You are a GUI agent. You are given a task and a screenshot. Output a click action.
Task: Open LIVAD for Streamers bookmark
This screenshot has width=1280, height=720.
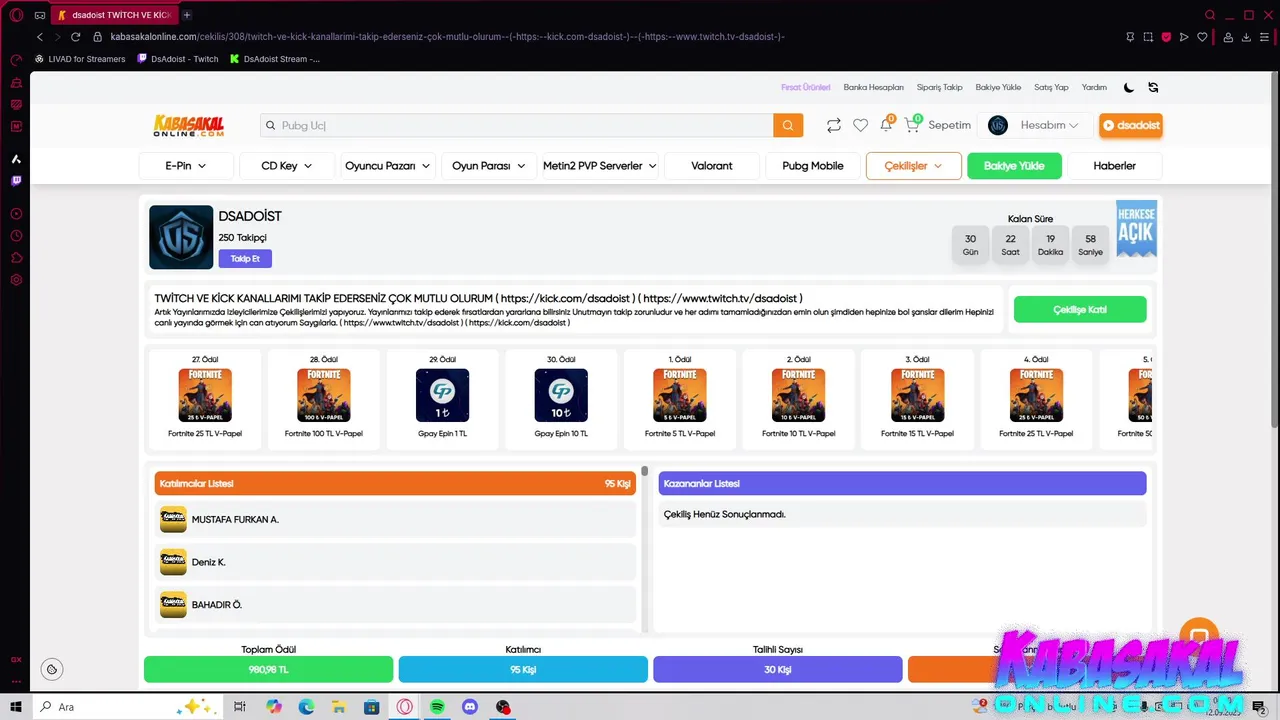click(80, 59)
